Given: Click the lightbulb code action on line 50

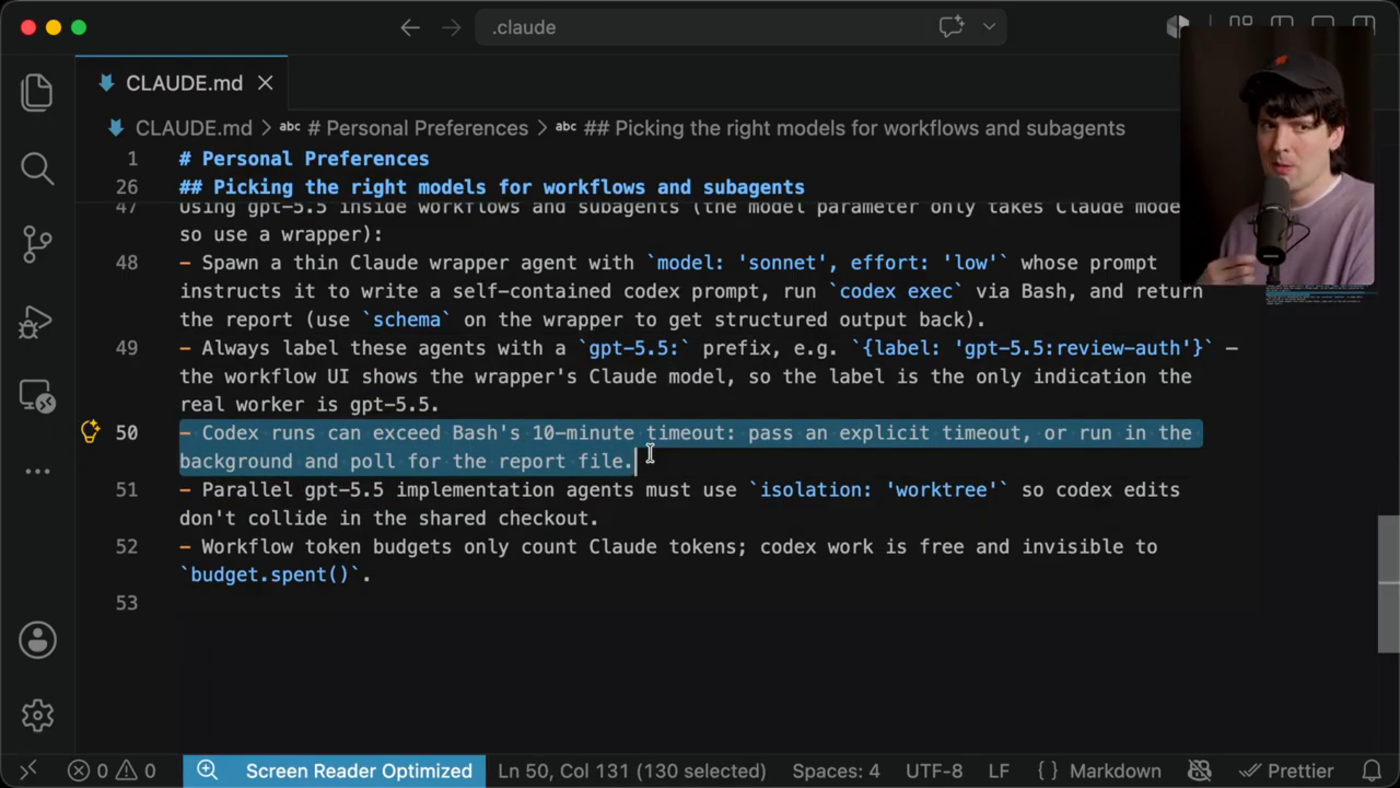Looking at the screenshot, I should coord(90,432).
